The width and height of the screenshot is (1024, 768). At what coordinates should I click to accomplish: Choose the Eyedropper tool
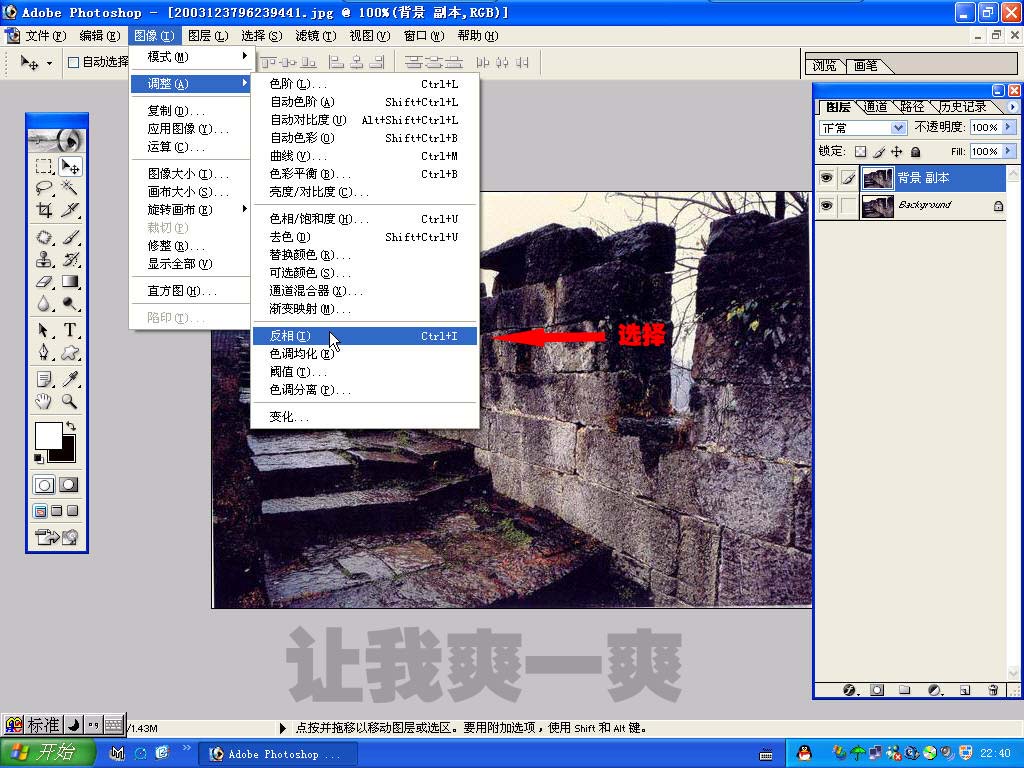(70, 379)
